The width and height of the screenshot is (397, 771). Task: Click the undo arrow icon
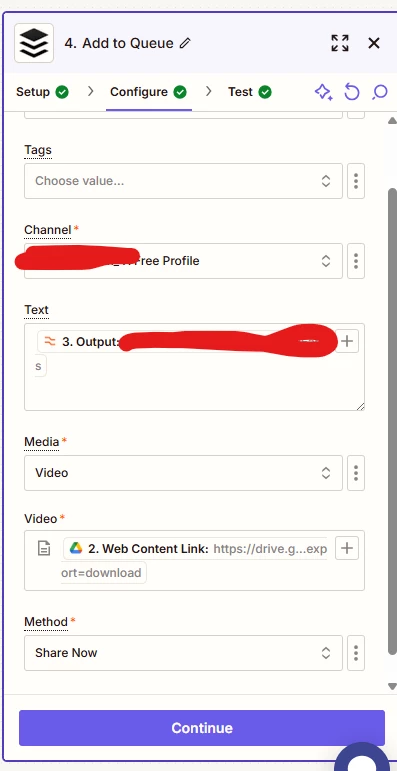pyautogui.click(x=352, y=92)
